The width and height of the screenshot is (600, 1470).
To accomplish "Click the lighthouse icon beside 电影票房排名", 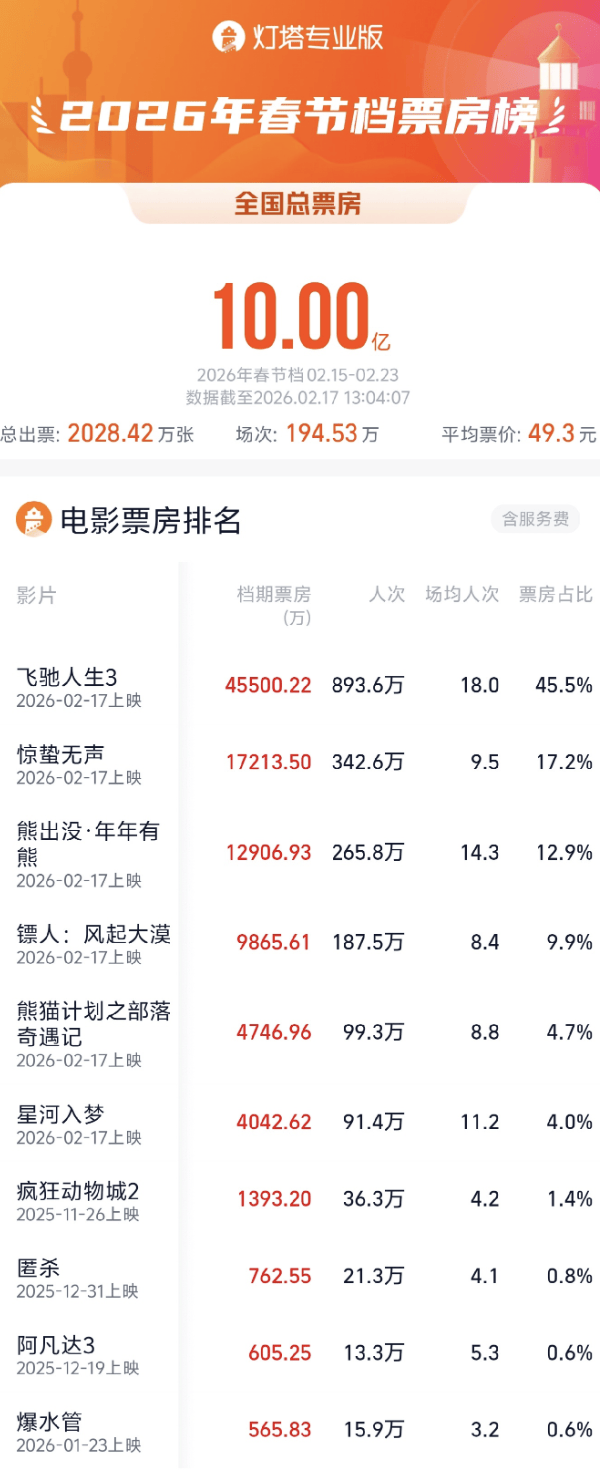I will (x=34, y=520).
